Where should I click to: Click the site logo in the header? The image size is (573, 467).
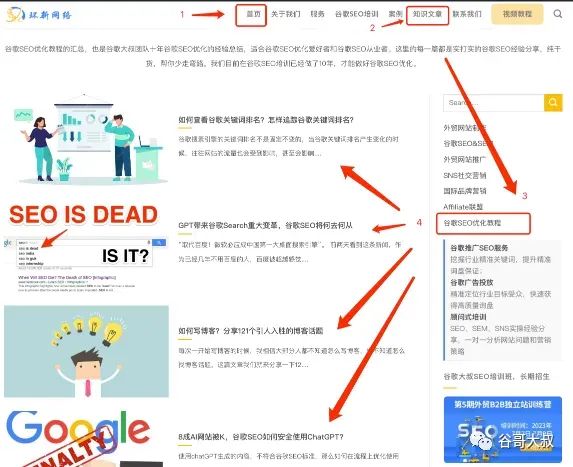[x=39, y=15]
